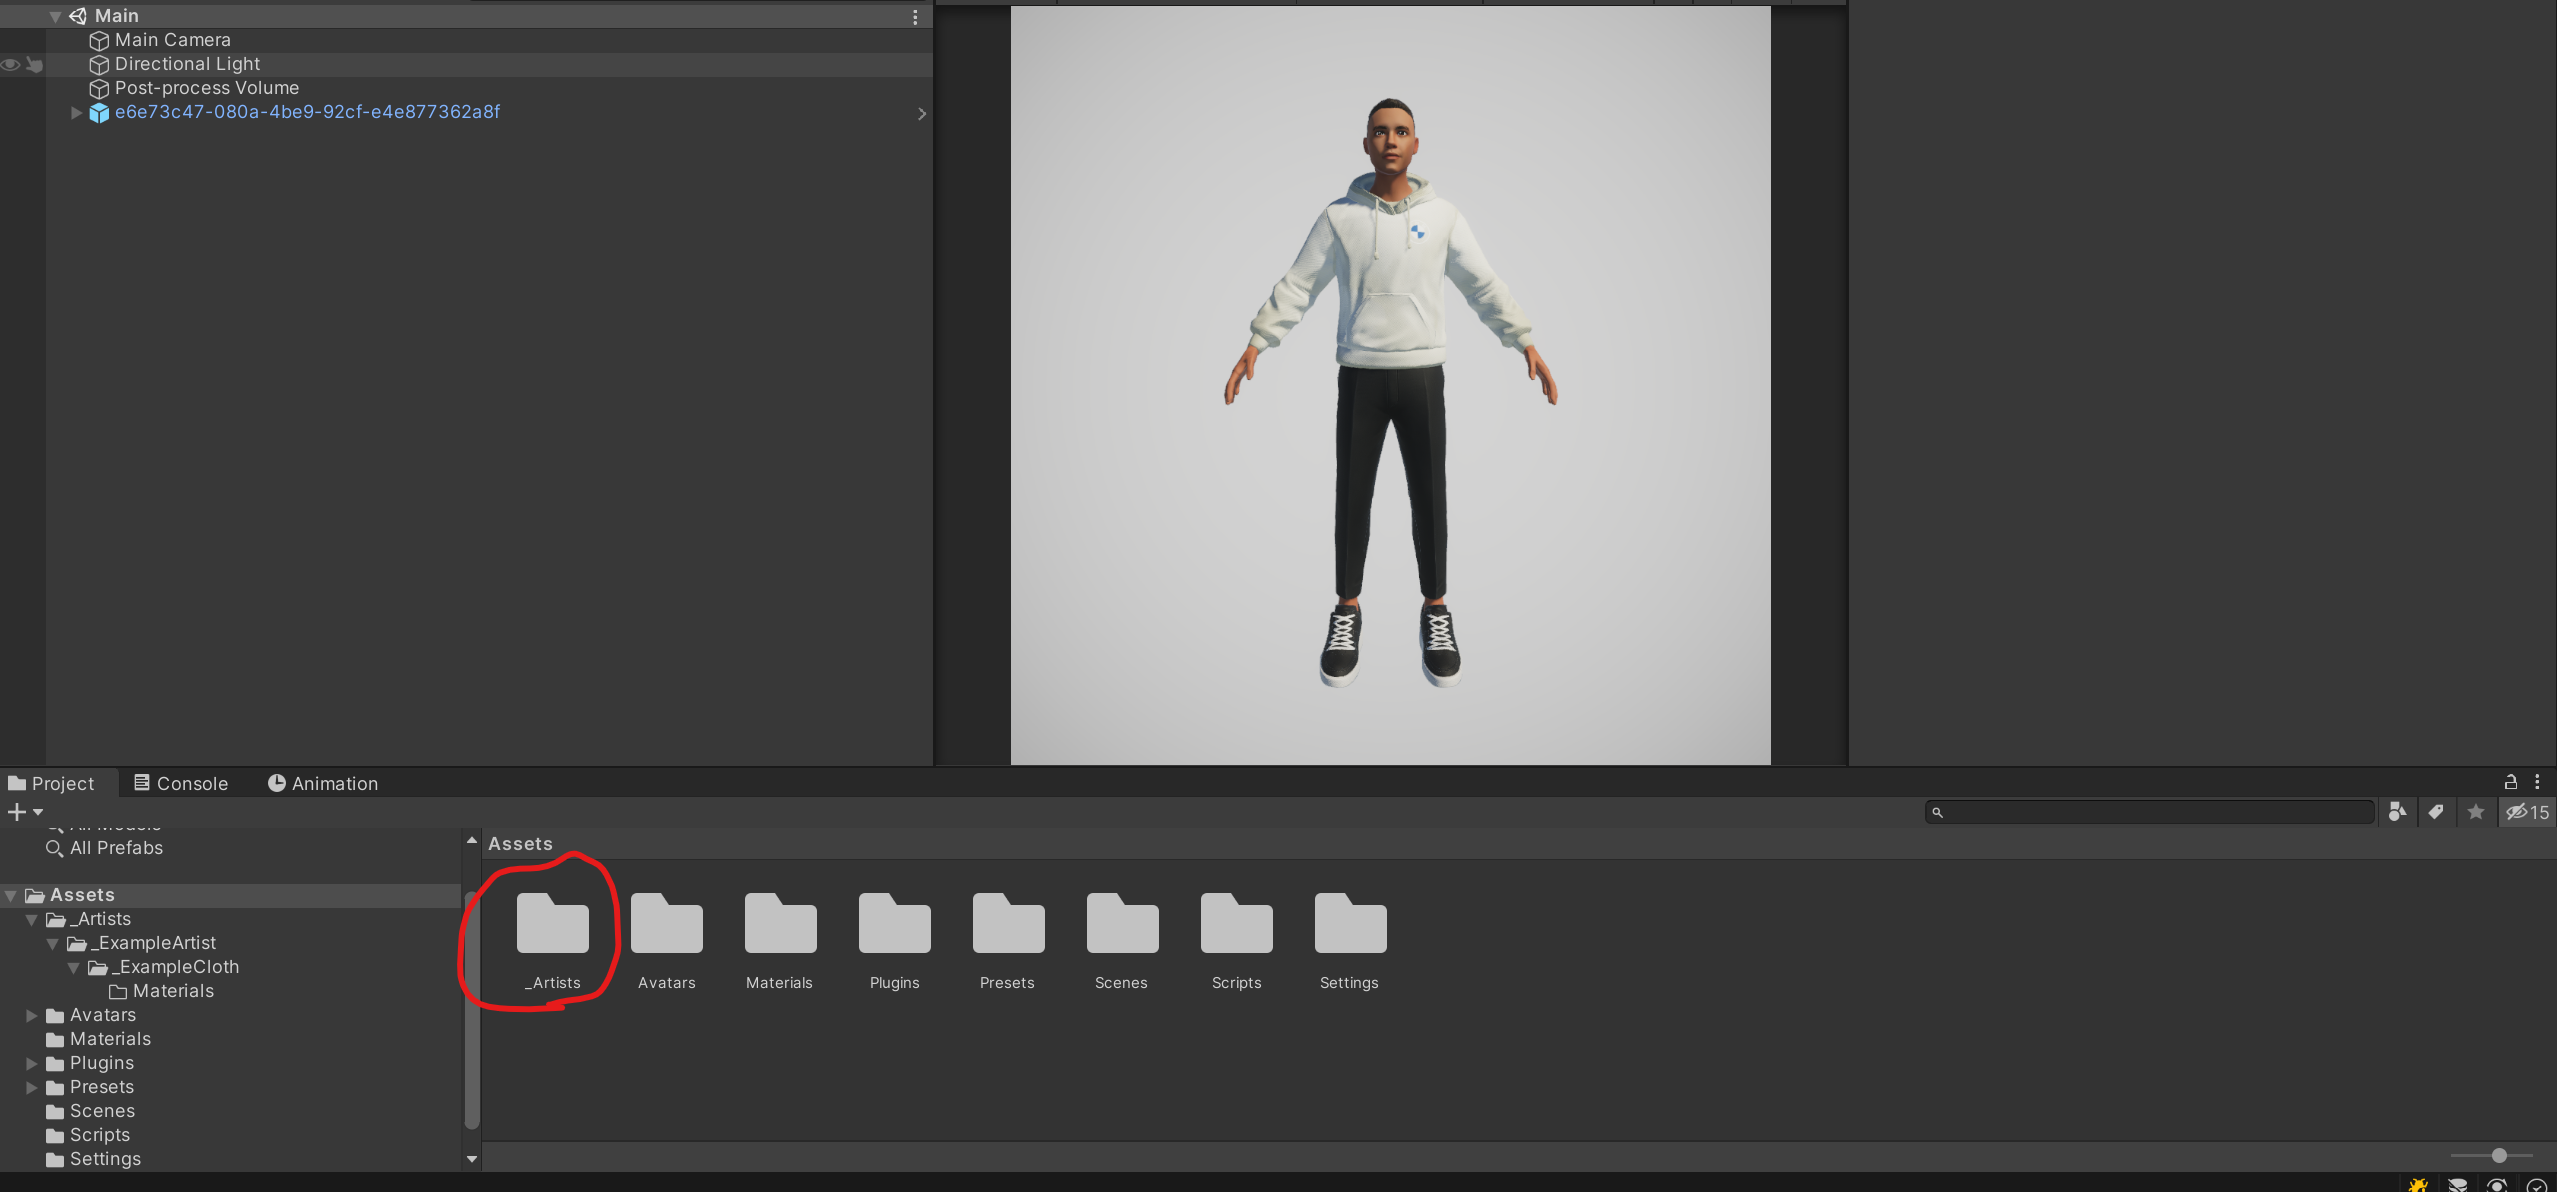
Task: Toggle the Project panel lock icon
Action: click(2510, 782)
